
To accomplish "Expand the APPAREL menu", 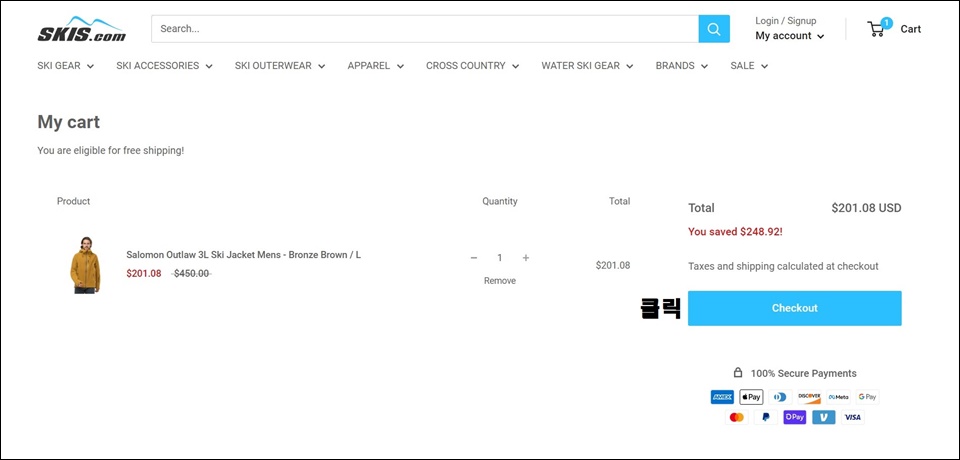I will click(375, 66).
